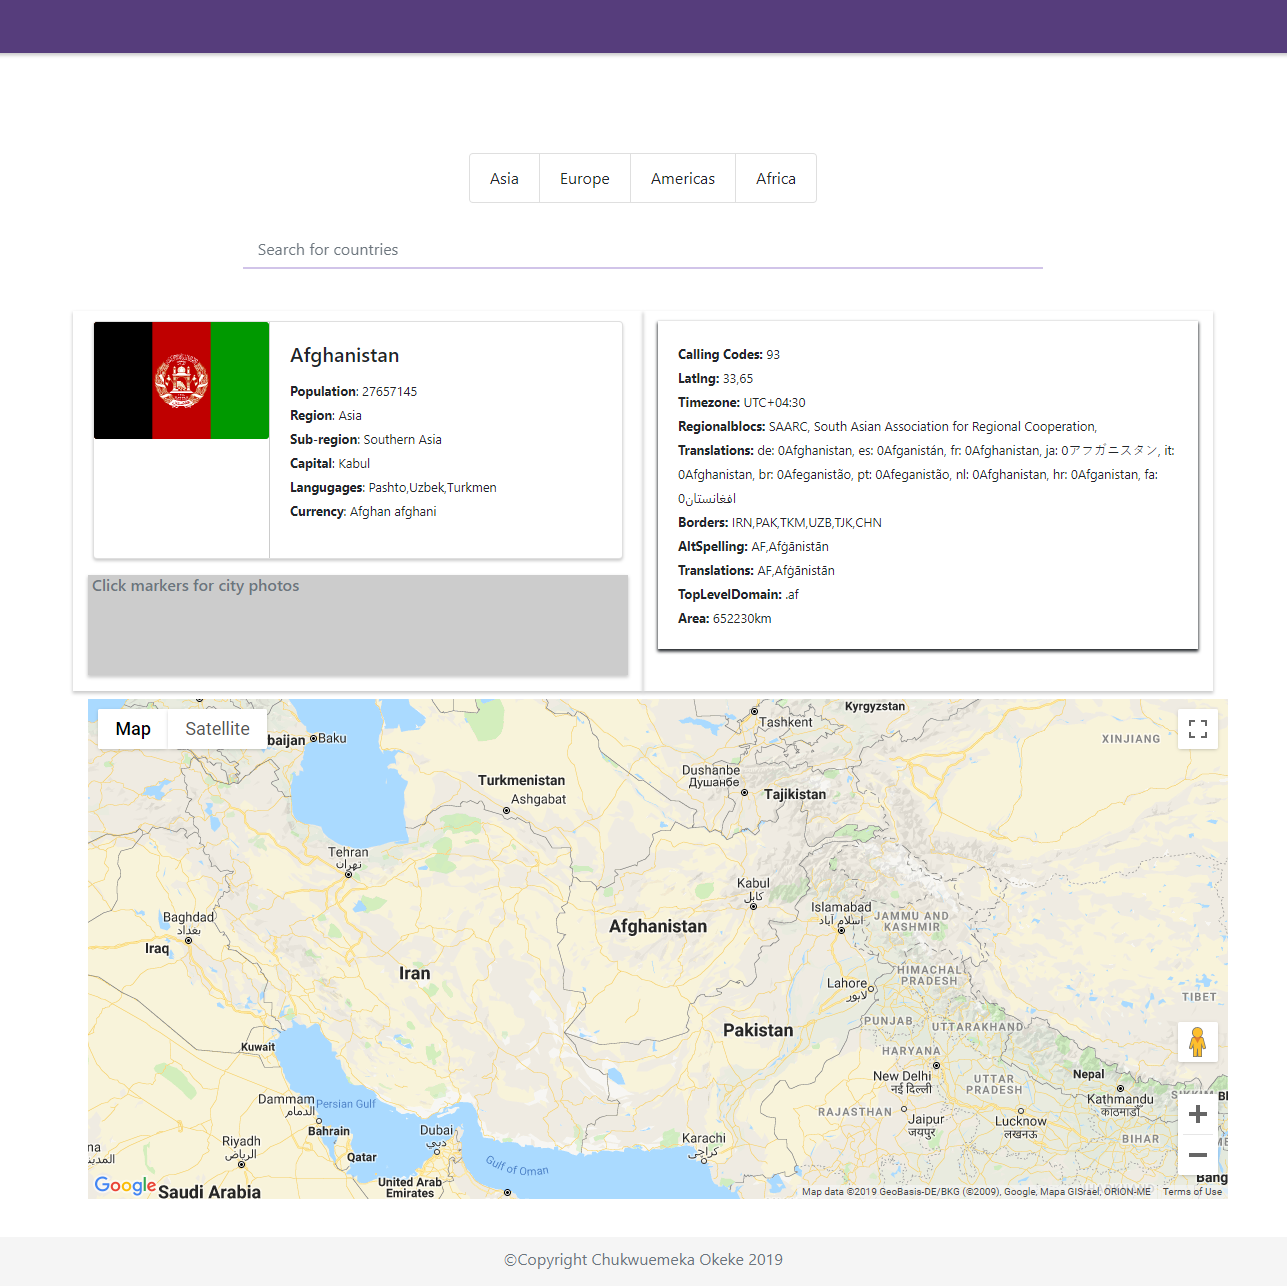Viewport: 1287px width, 1286px height.
Task: Click the Tashkent label on map
Action: pyautogui.click(x=786, y=722)
